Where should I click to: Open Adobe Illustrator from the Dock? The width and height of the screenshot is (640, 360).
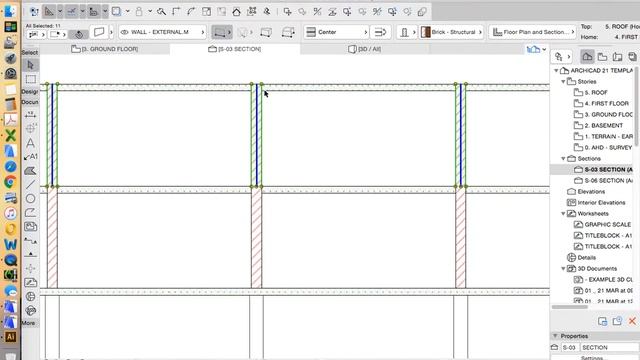pyautogui.click(x=10, y=337)
